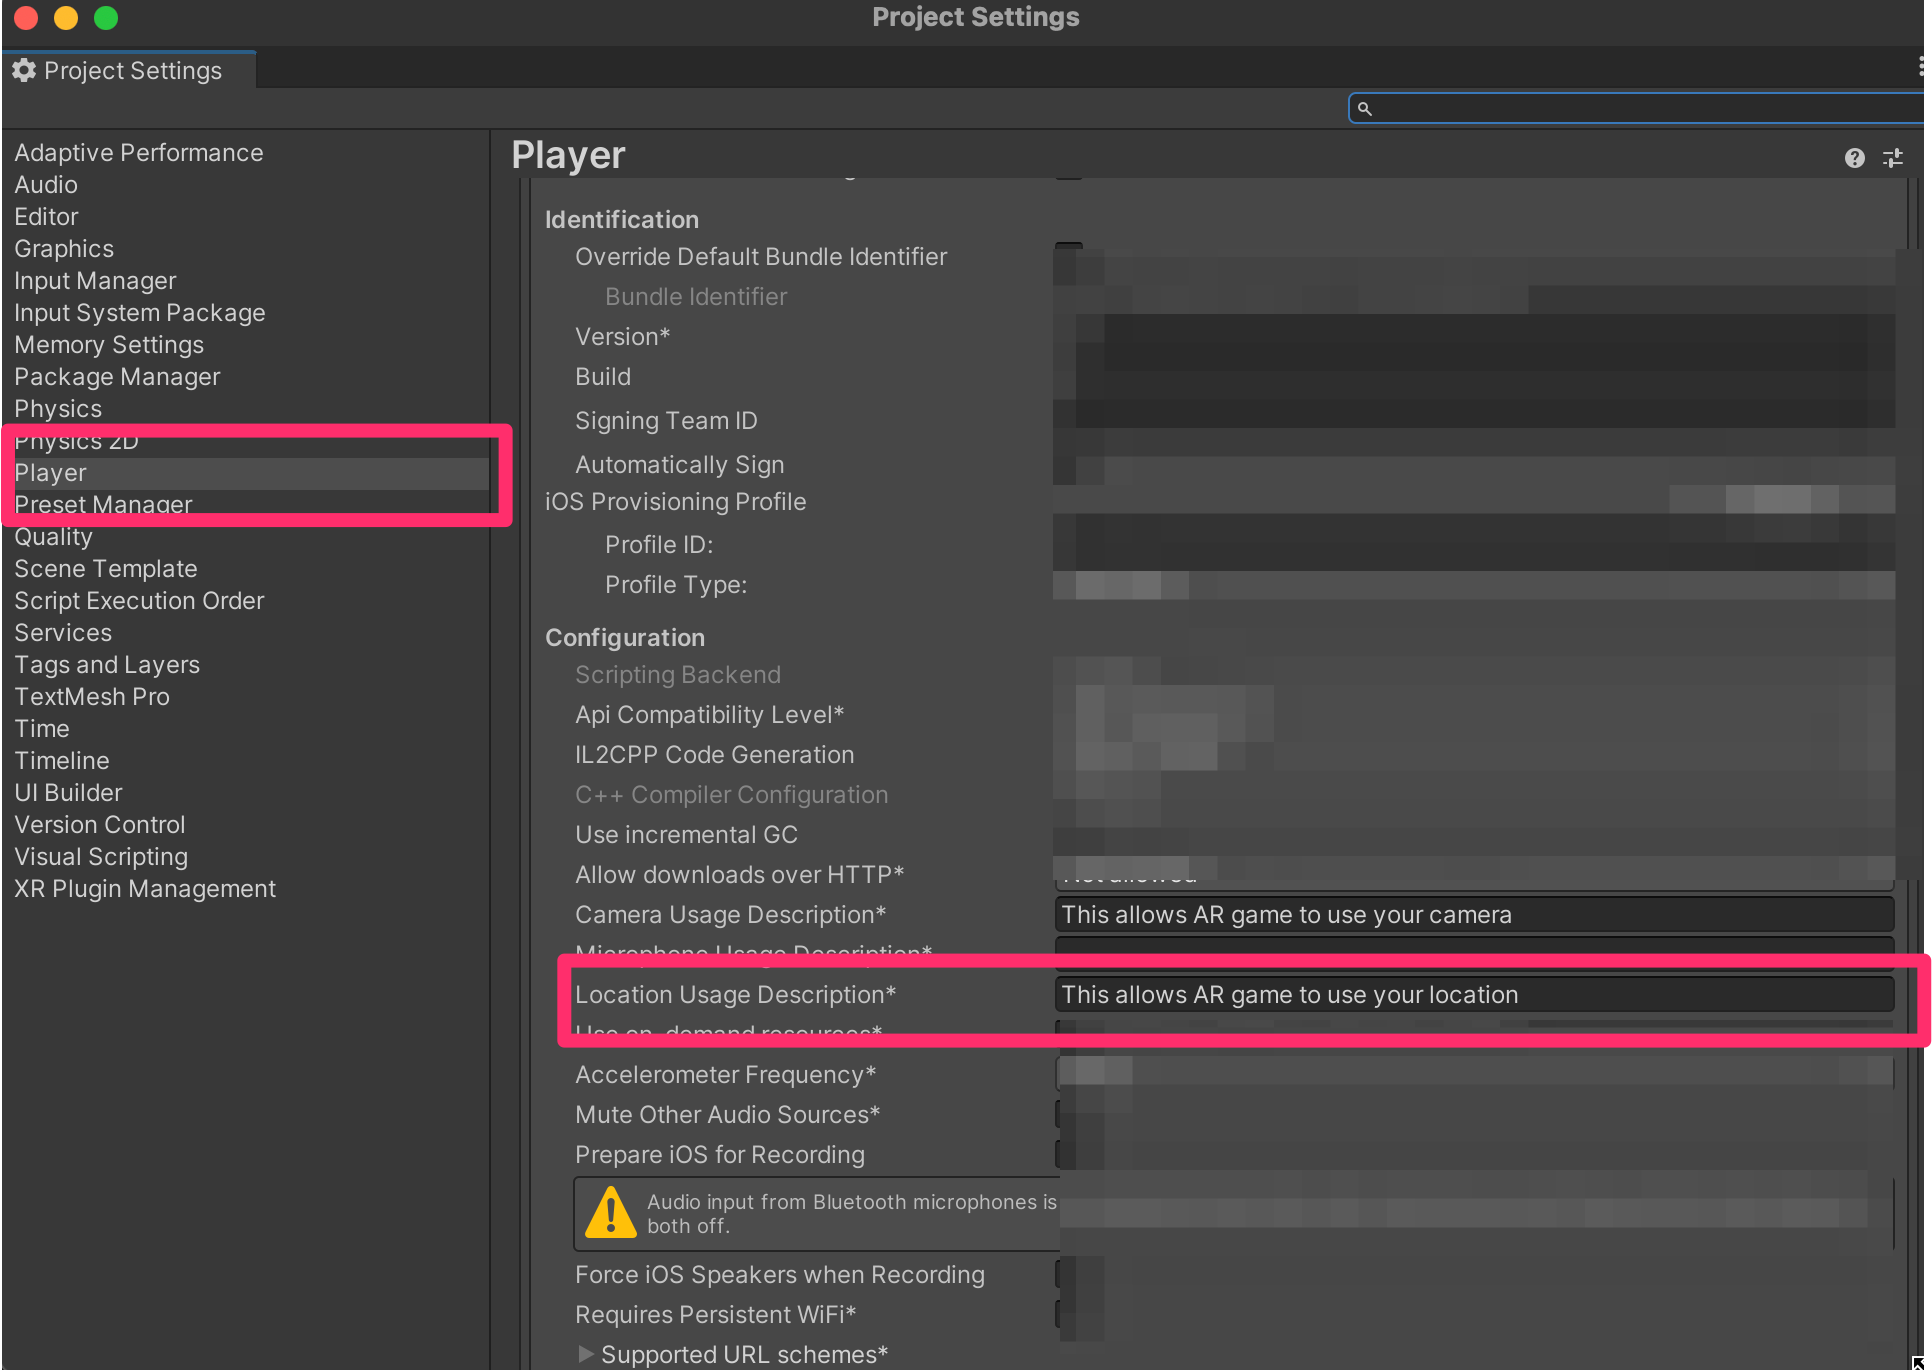The height and width of the screenshot is (1370, 1932).
Task: Click the Project Settings gear icon
Action: pyautogui.click(x=24, y=70)
